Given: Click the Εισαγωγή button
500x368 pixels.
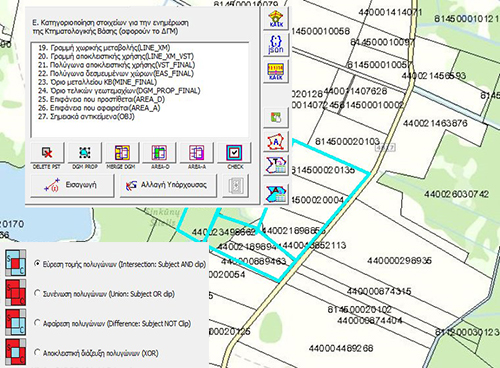Looking at the screenshot, I should pos(72,185).
